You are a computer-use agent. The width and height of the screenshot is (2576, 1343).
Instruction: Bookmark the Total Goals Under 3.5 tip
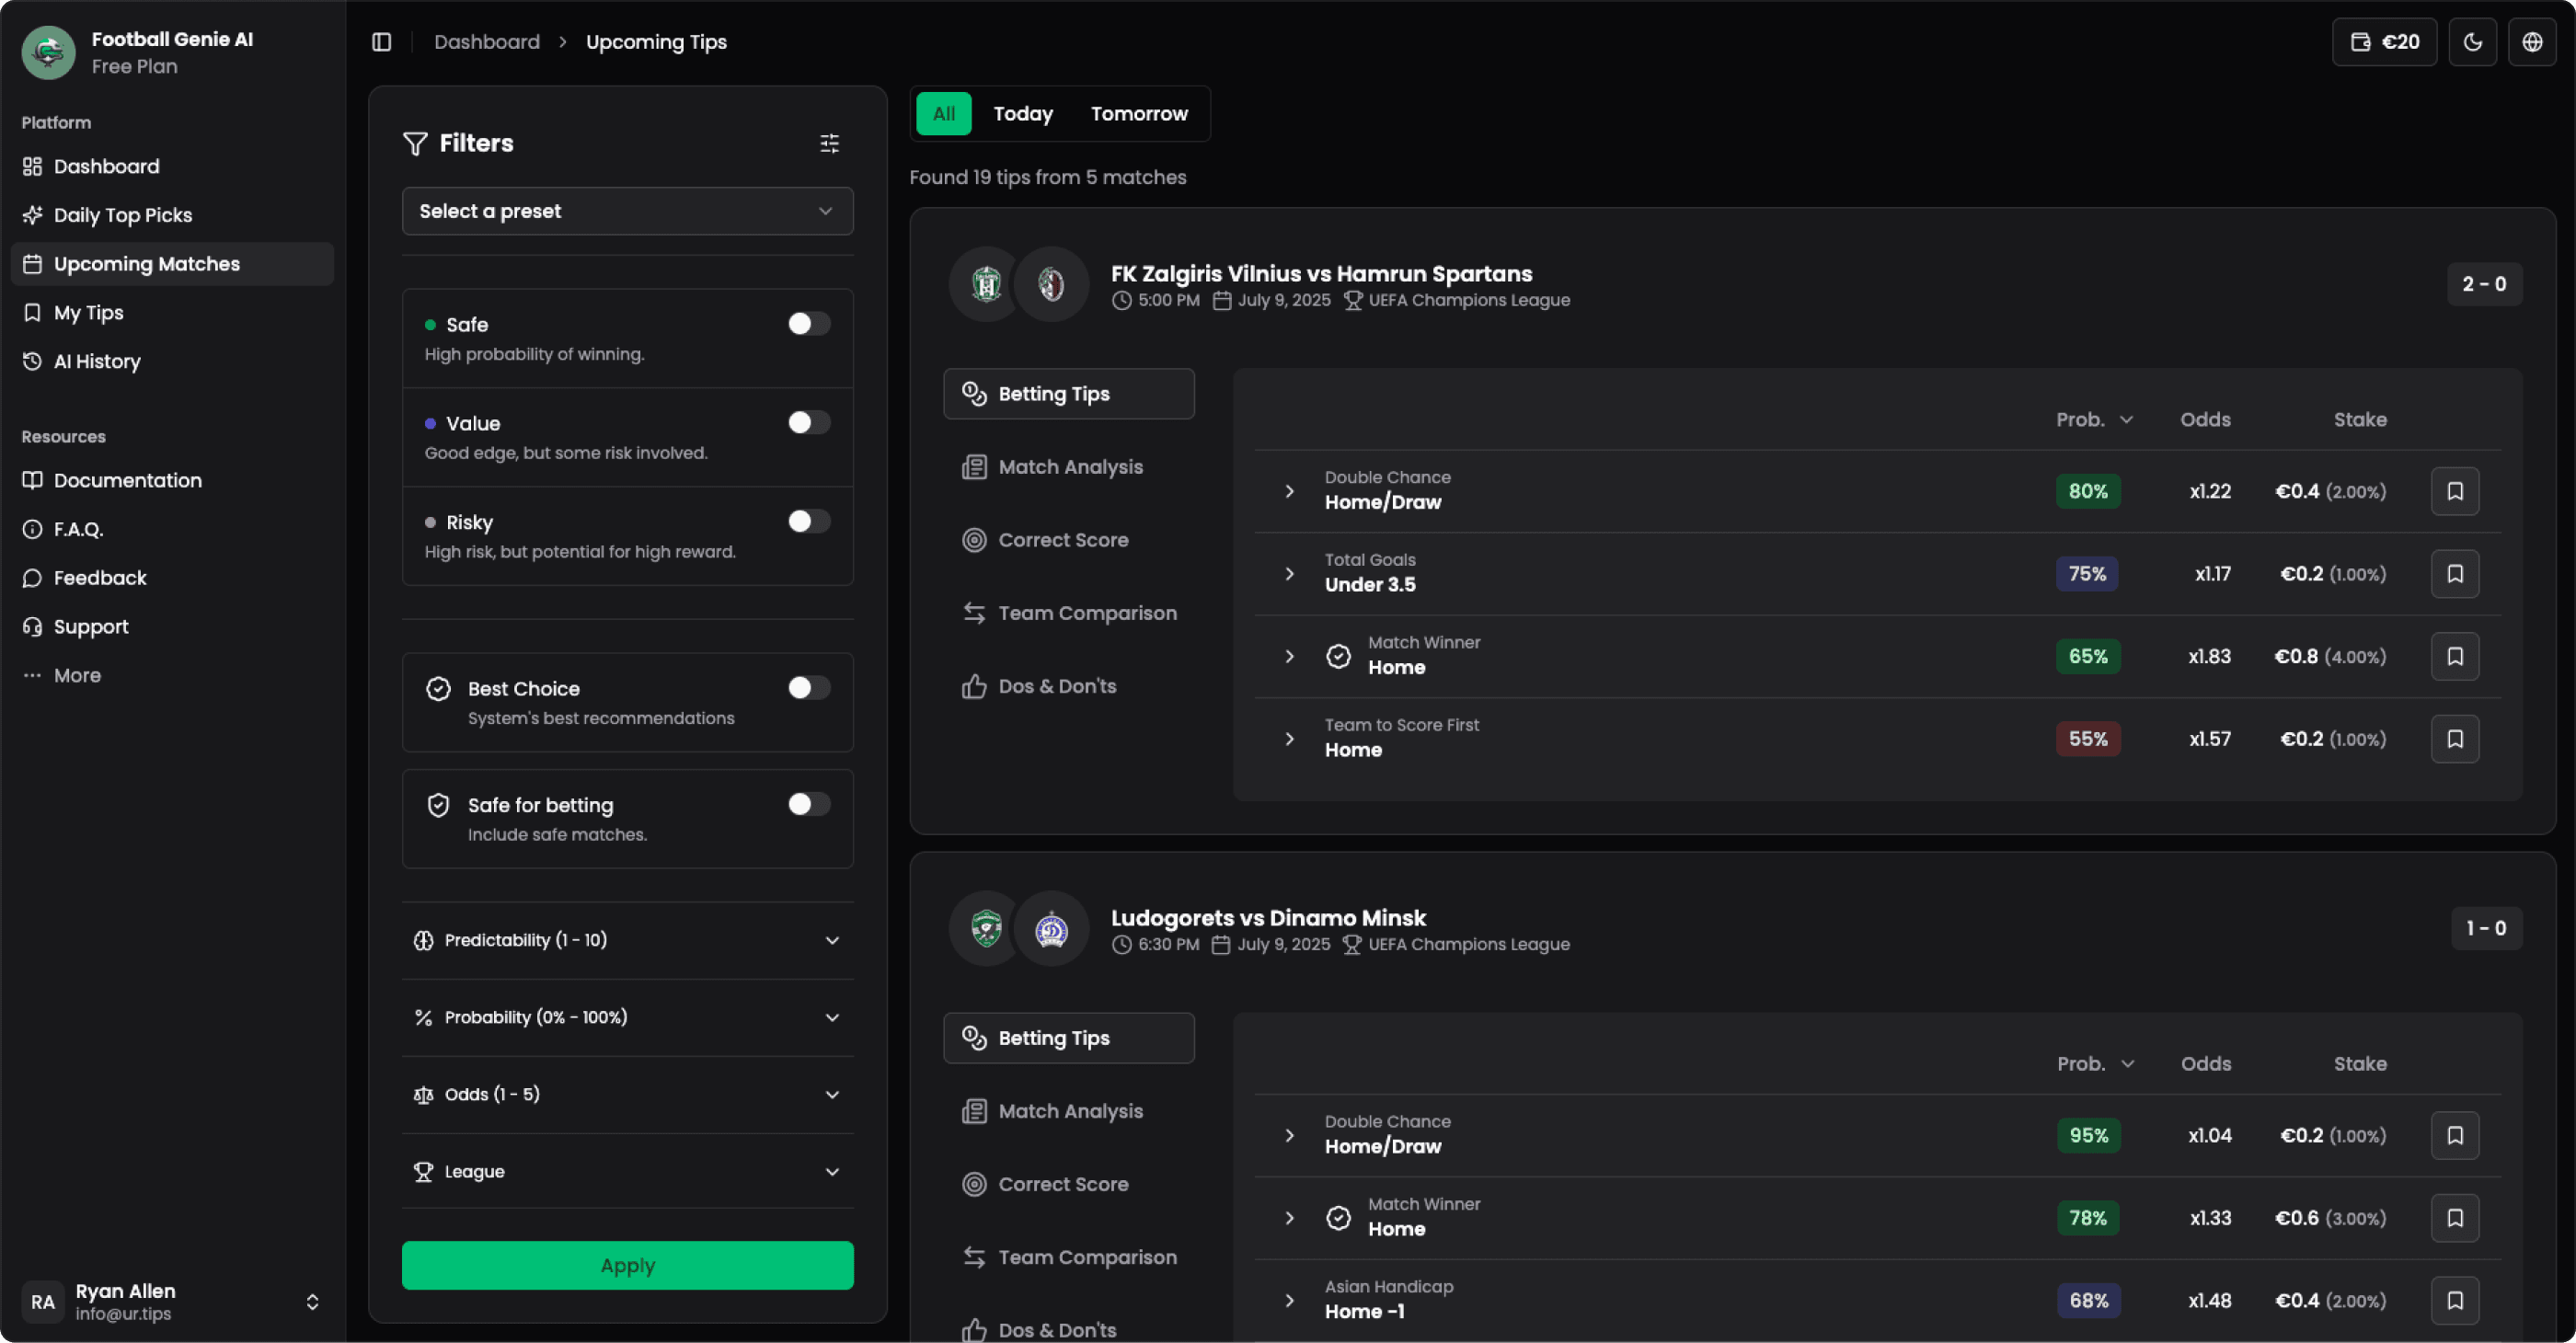click(x=2454, y=574)
